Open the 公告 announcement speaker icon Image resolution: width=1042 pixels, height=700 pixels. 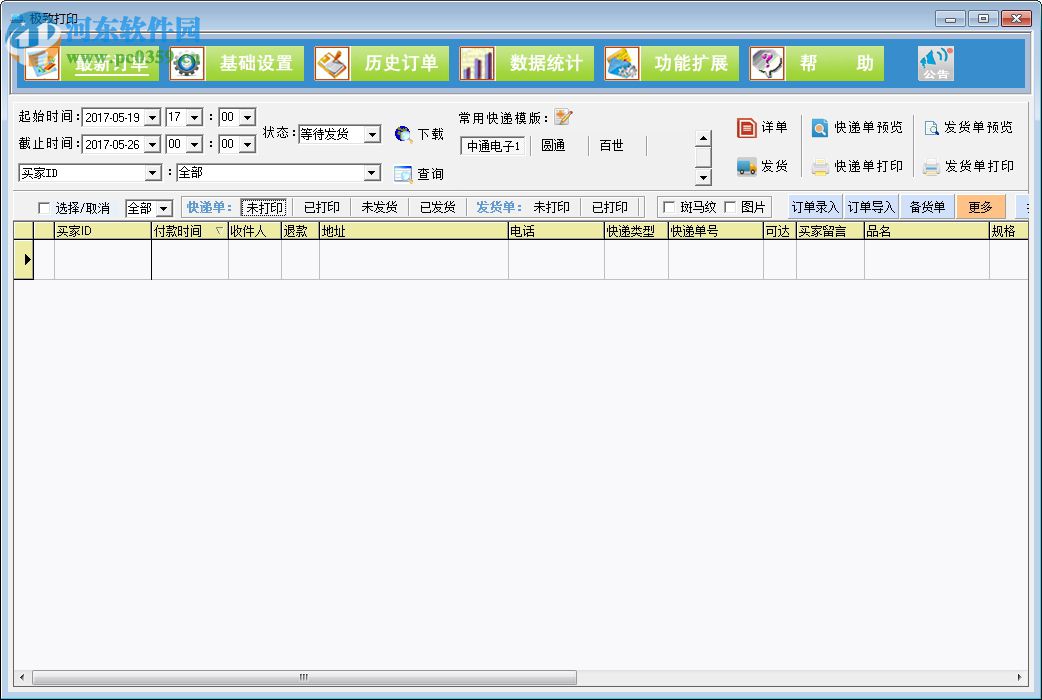[x=936, y=64]
